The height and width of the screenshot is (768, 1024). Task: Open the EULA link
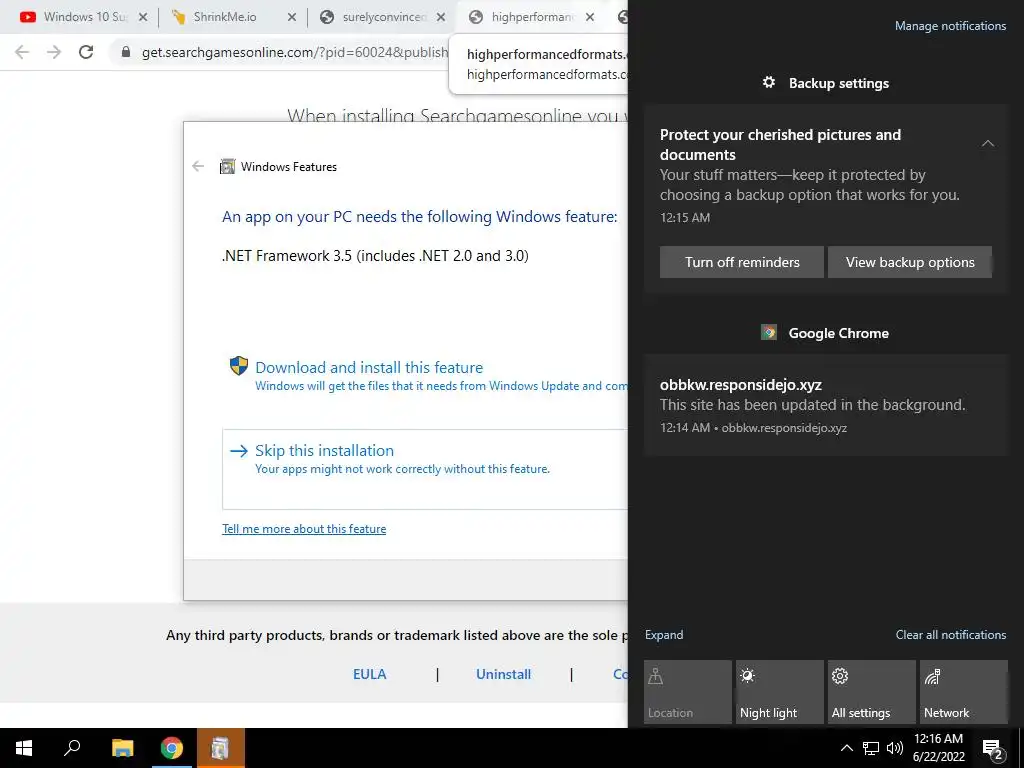point(370,674)
